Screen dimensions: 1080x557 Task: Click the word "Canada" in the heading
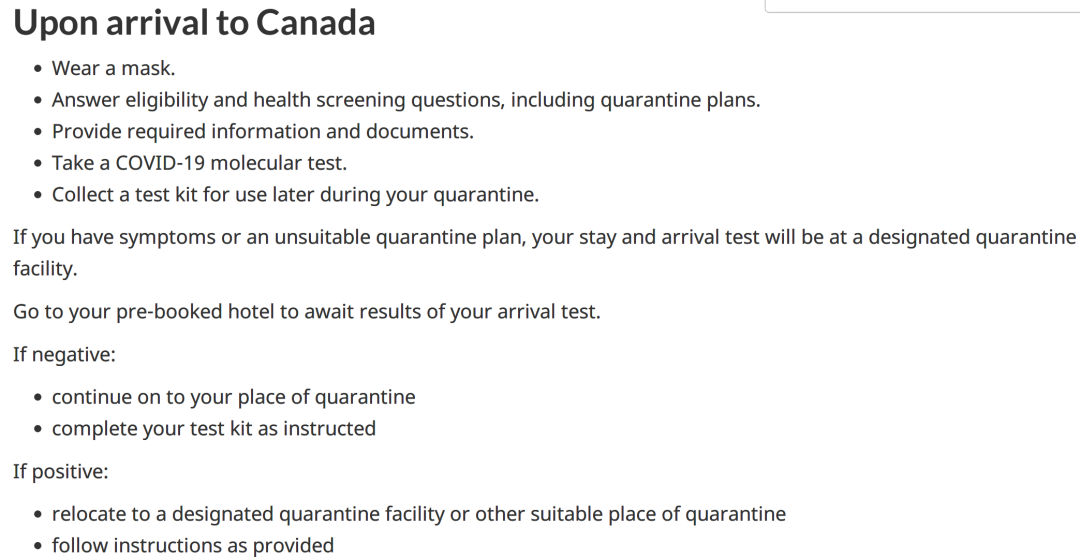tap(315, 23)
